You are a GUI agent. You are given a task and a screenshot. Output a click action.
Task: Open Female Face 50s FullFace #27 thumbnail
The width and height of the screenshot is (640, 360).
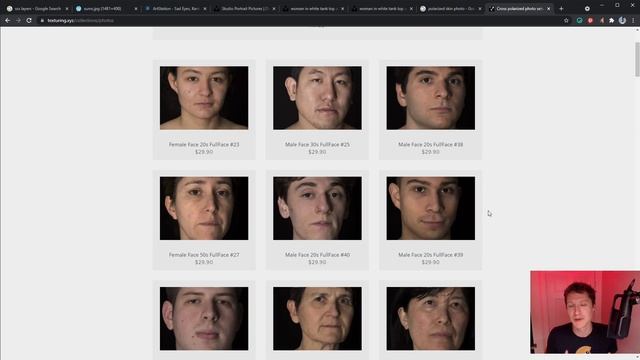pyautogui.click(x=204, y=208)
